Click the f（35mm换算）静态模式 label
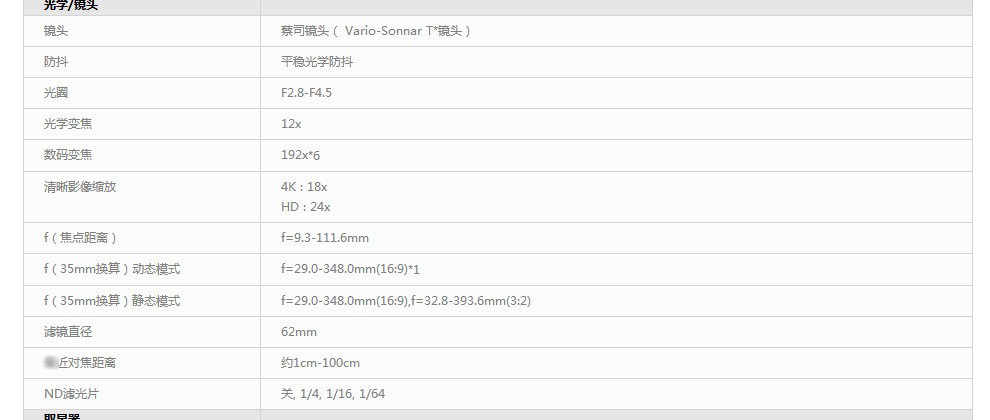Image resolution: width=990 pixels, height=420 pixels. (112, 301)
